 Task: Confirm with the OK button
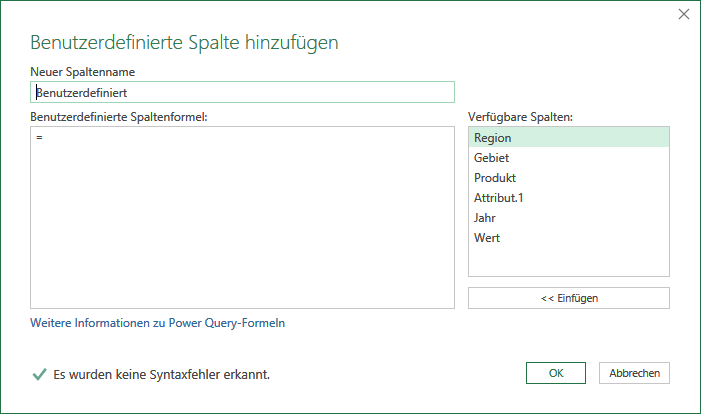coord(556,373)
